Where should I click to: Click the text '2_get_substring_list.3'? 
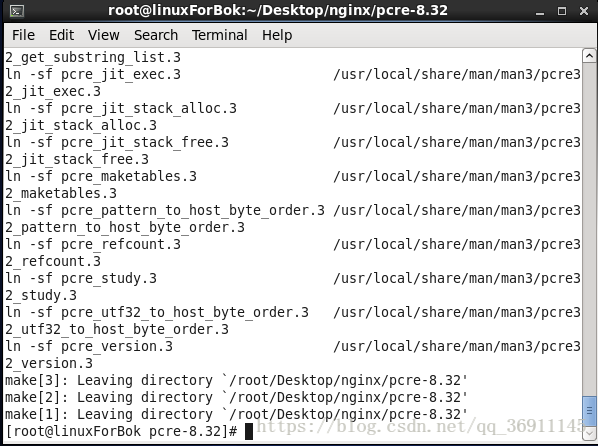(x=93, y=58)
